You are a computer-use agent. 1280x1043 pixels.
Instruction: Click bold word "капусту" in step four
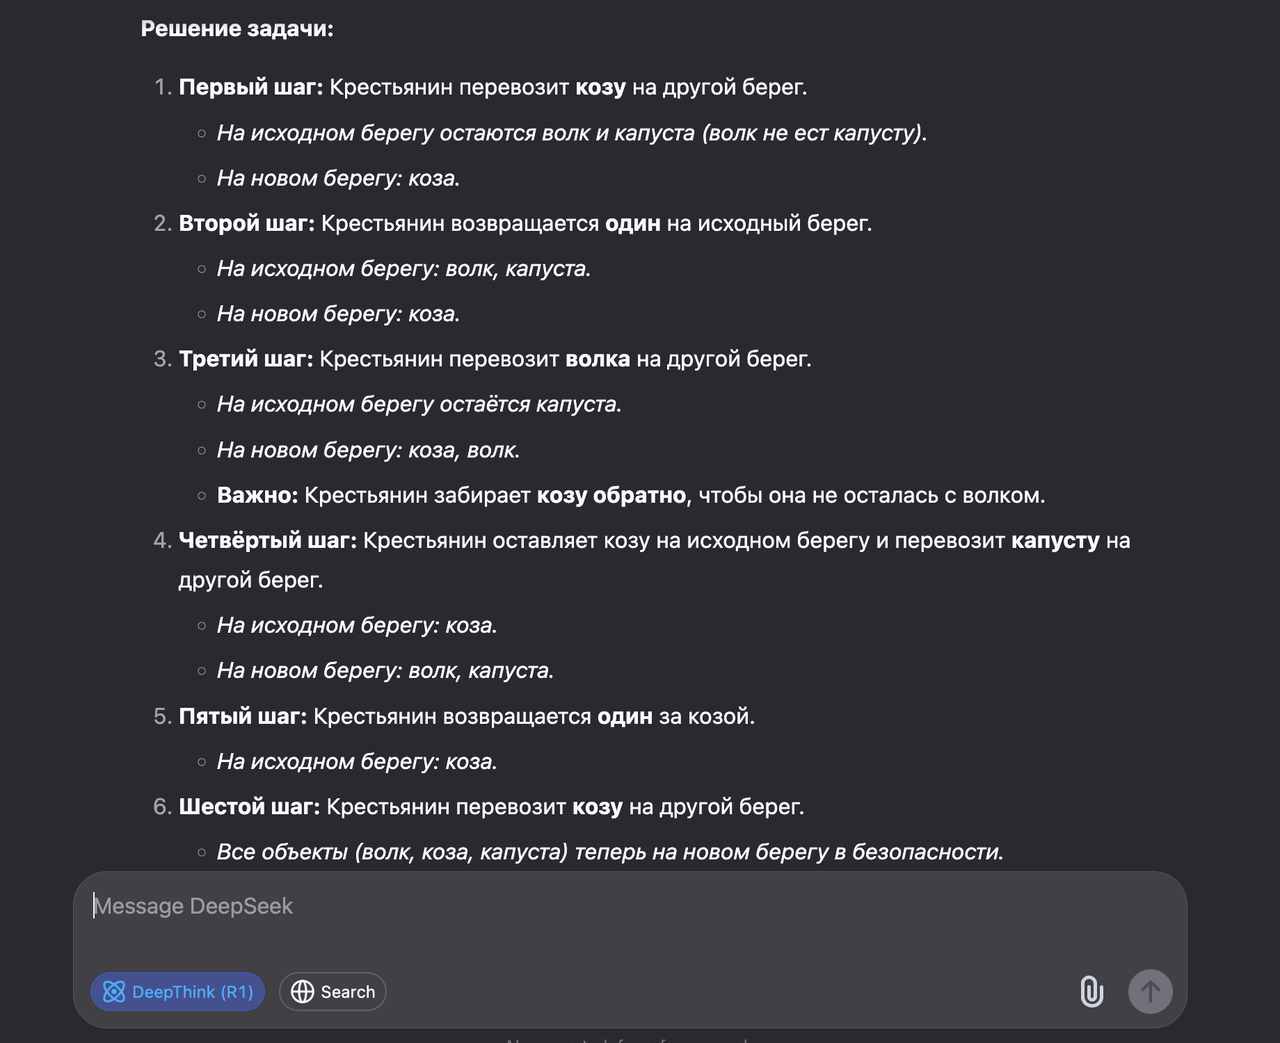click(x=1055, y=541)
